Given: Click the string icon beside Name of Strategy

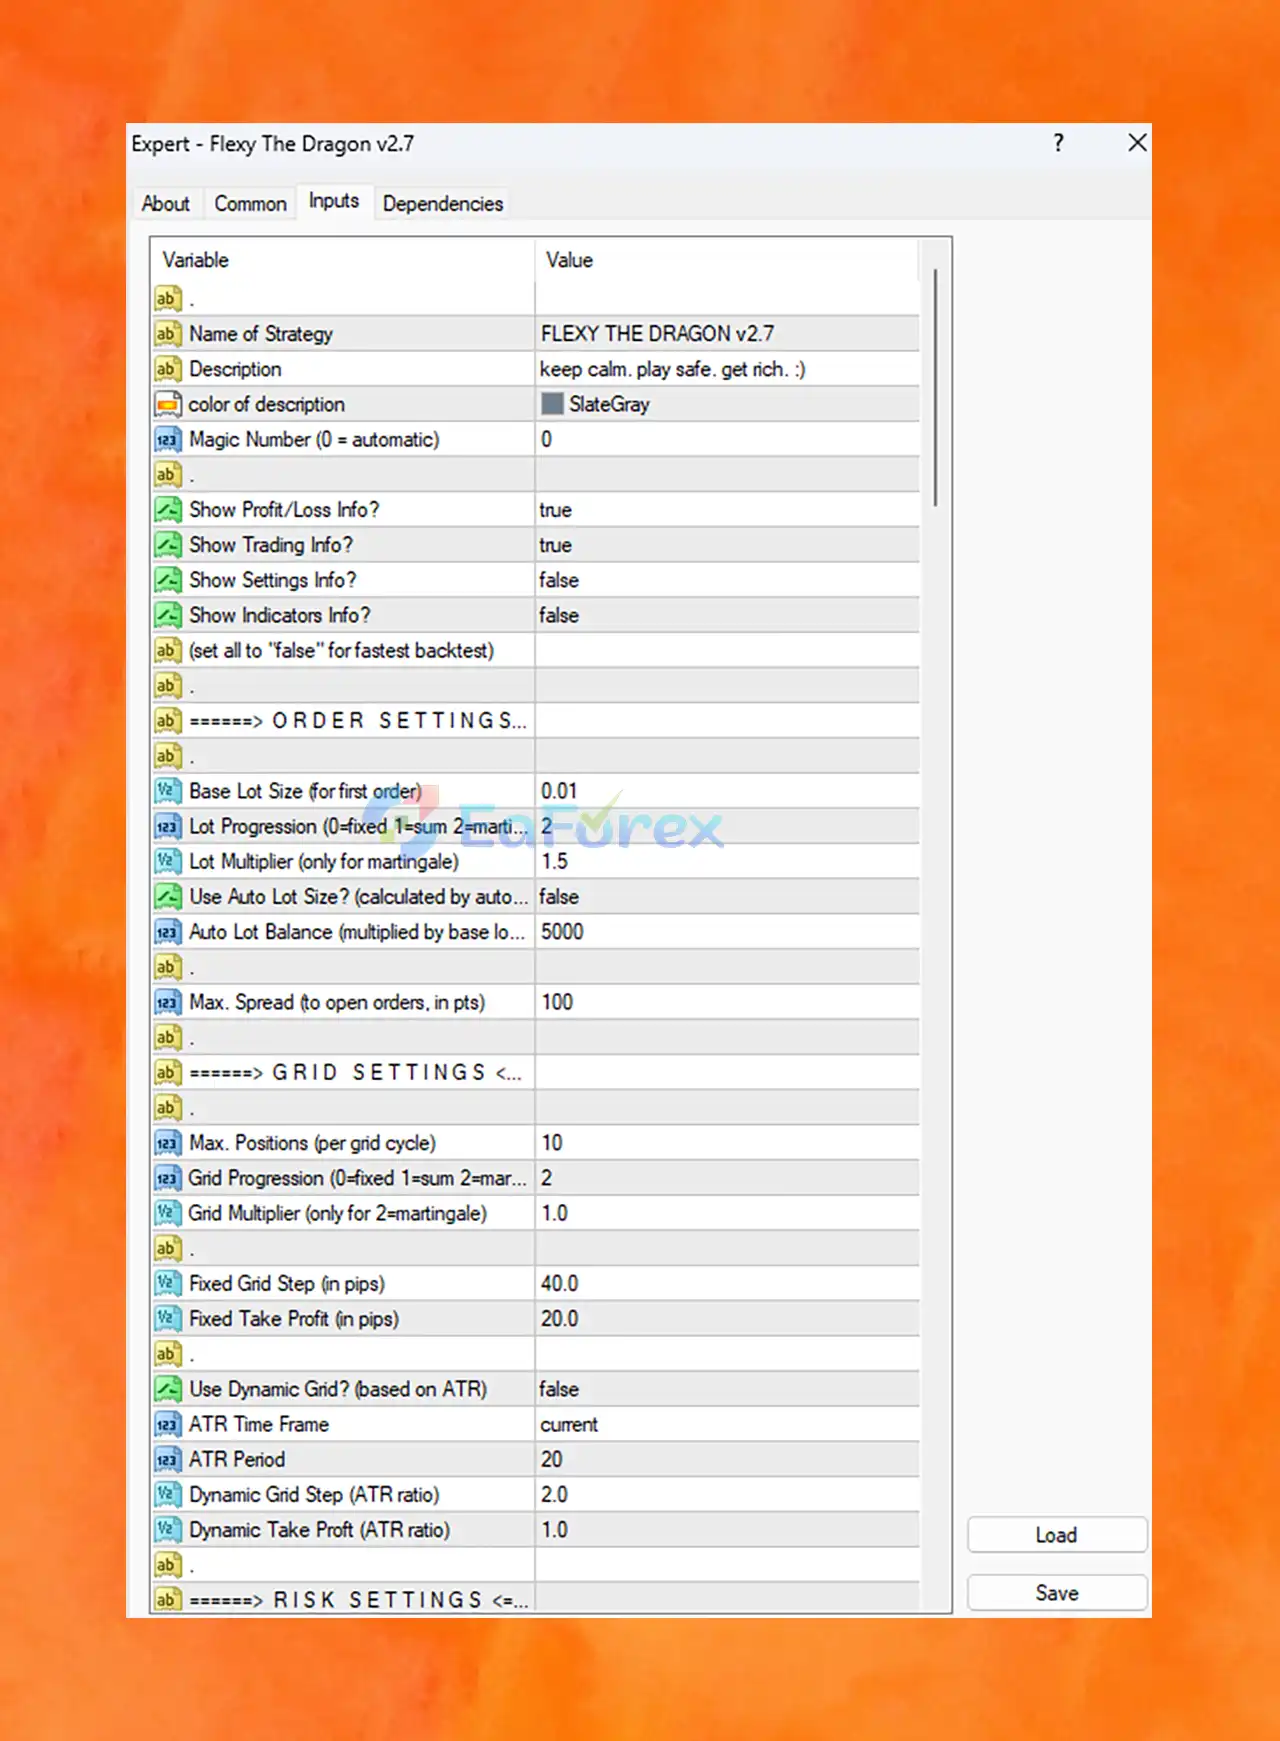Looking at the screenshot, I should 167,334.
